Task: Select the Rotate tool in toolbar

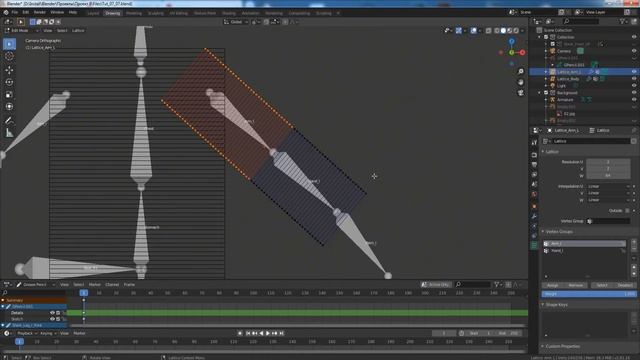Action: pos(9,82)
